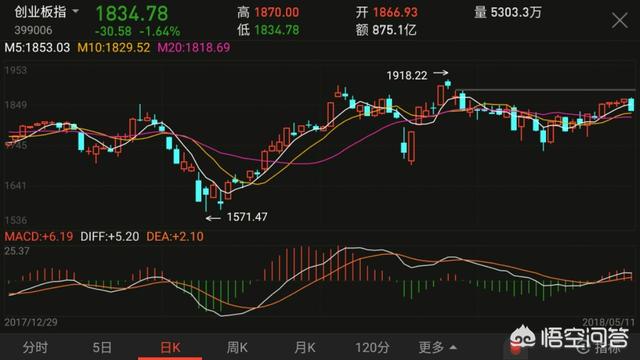Image resolution: width=640 pixels, height=360 pixels.
Task: Click the 悟空问答 watermark logo icon
Action: coord(523,338)
